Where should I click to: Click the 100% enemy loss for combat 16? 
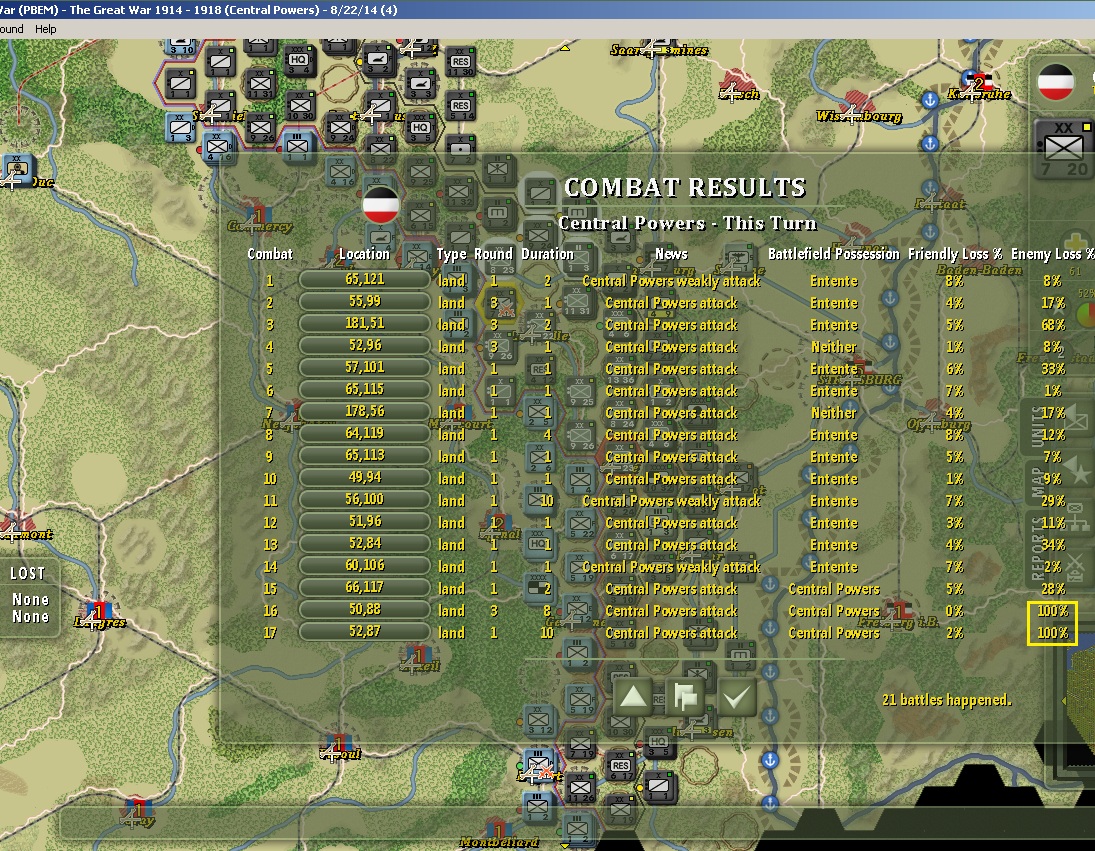click(1052, 611)
